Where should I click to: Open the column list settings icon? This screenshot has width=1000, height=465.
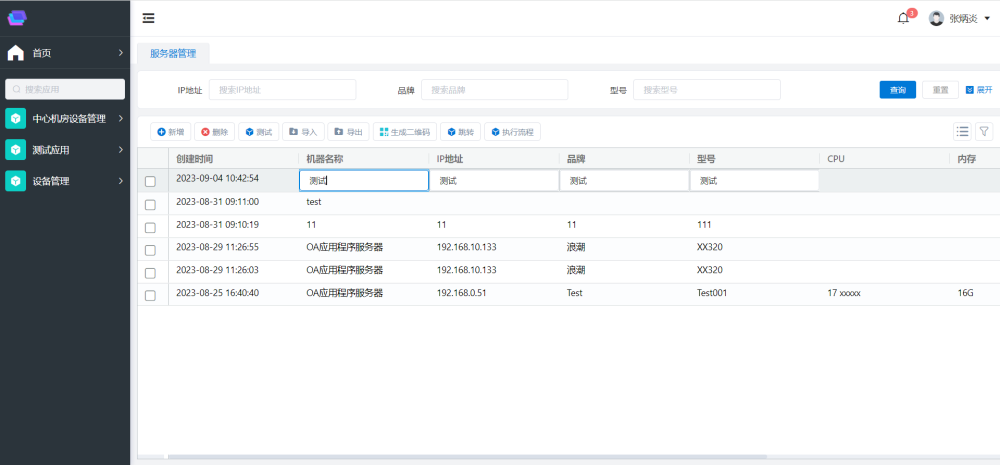tap(962, 131)
